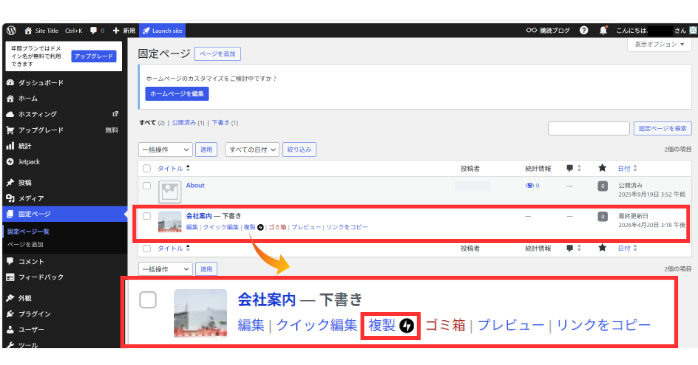Open 購読ブログ reader link
Viewport: 698px width, 365px height.
point(548,31)
